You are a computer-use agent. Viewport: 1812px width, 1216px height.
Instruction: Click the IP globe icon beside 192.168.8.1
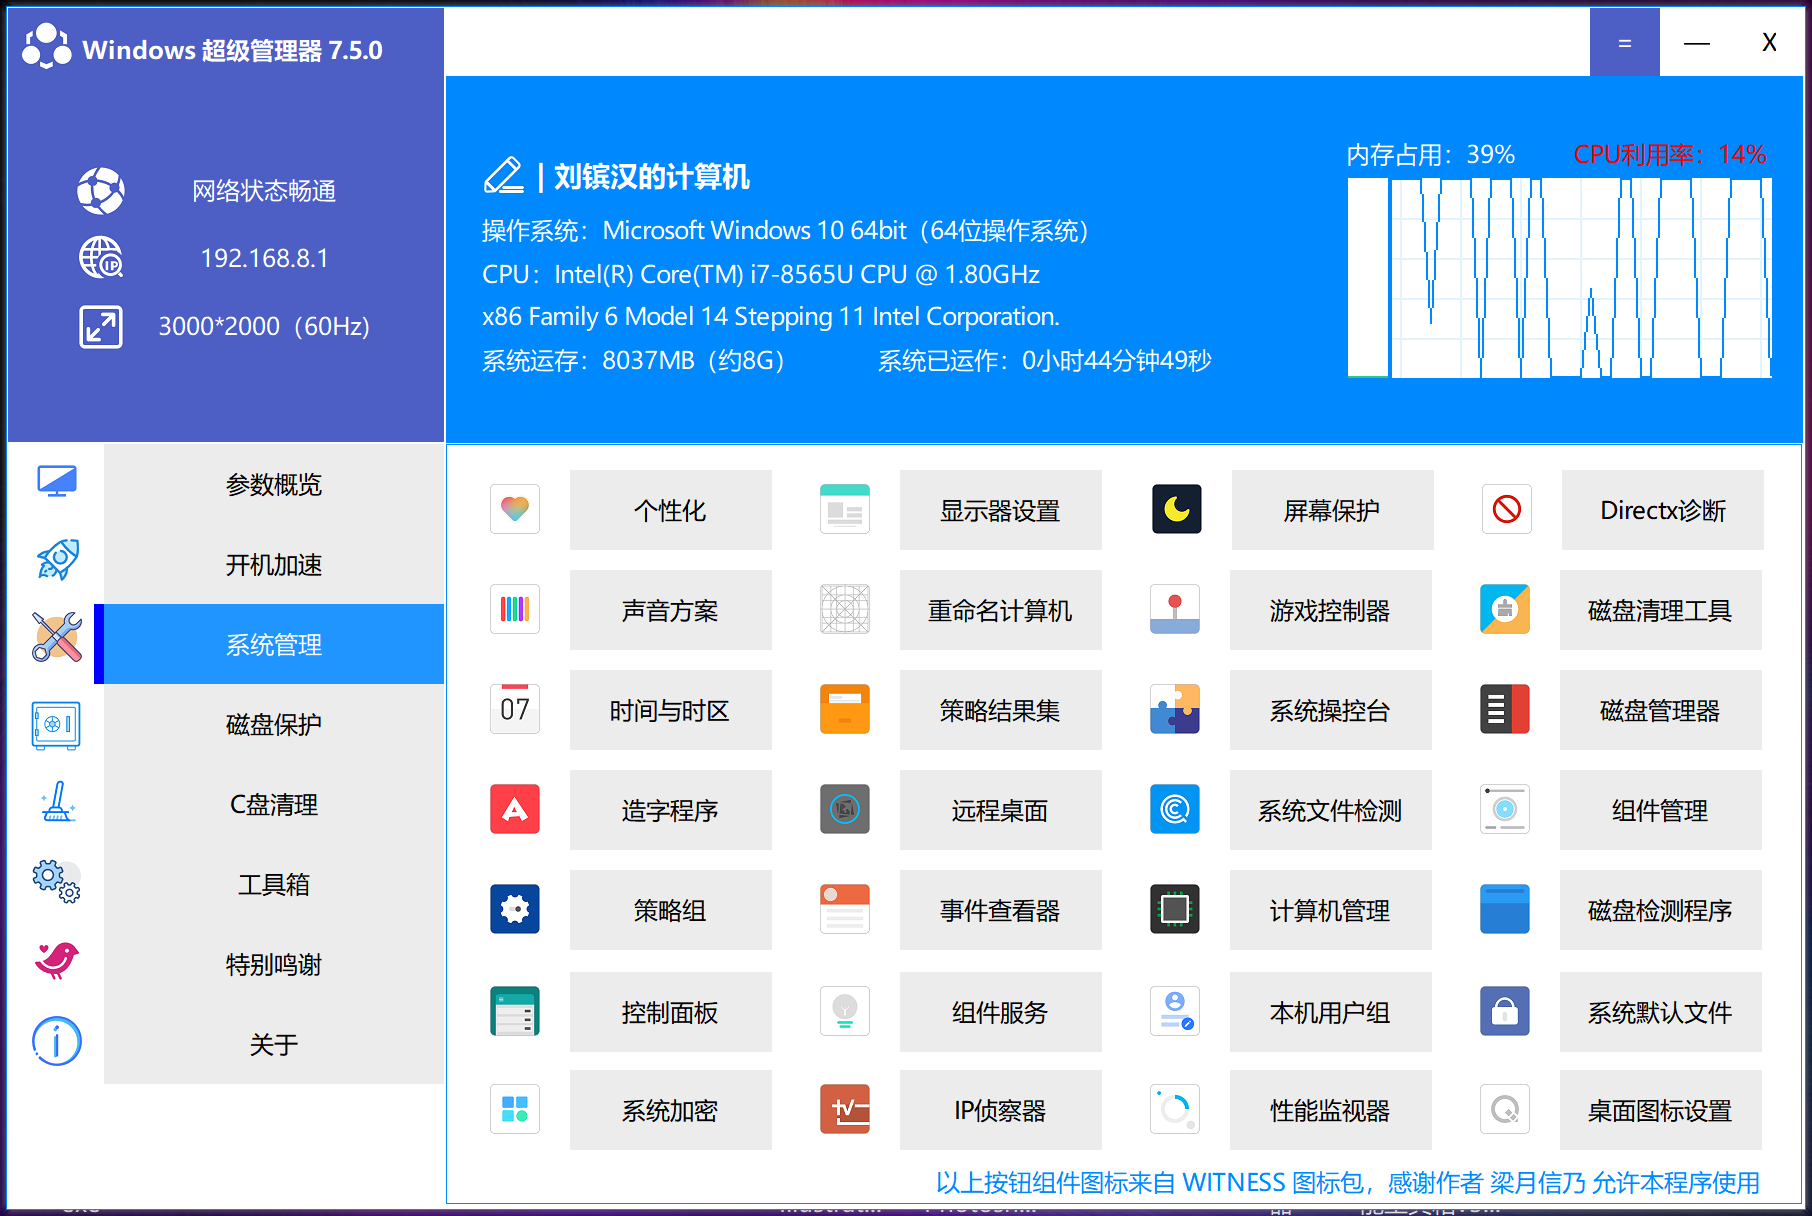101,258
